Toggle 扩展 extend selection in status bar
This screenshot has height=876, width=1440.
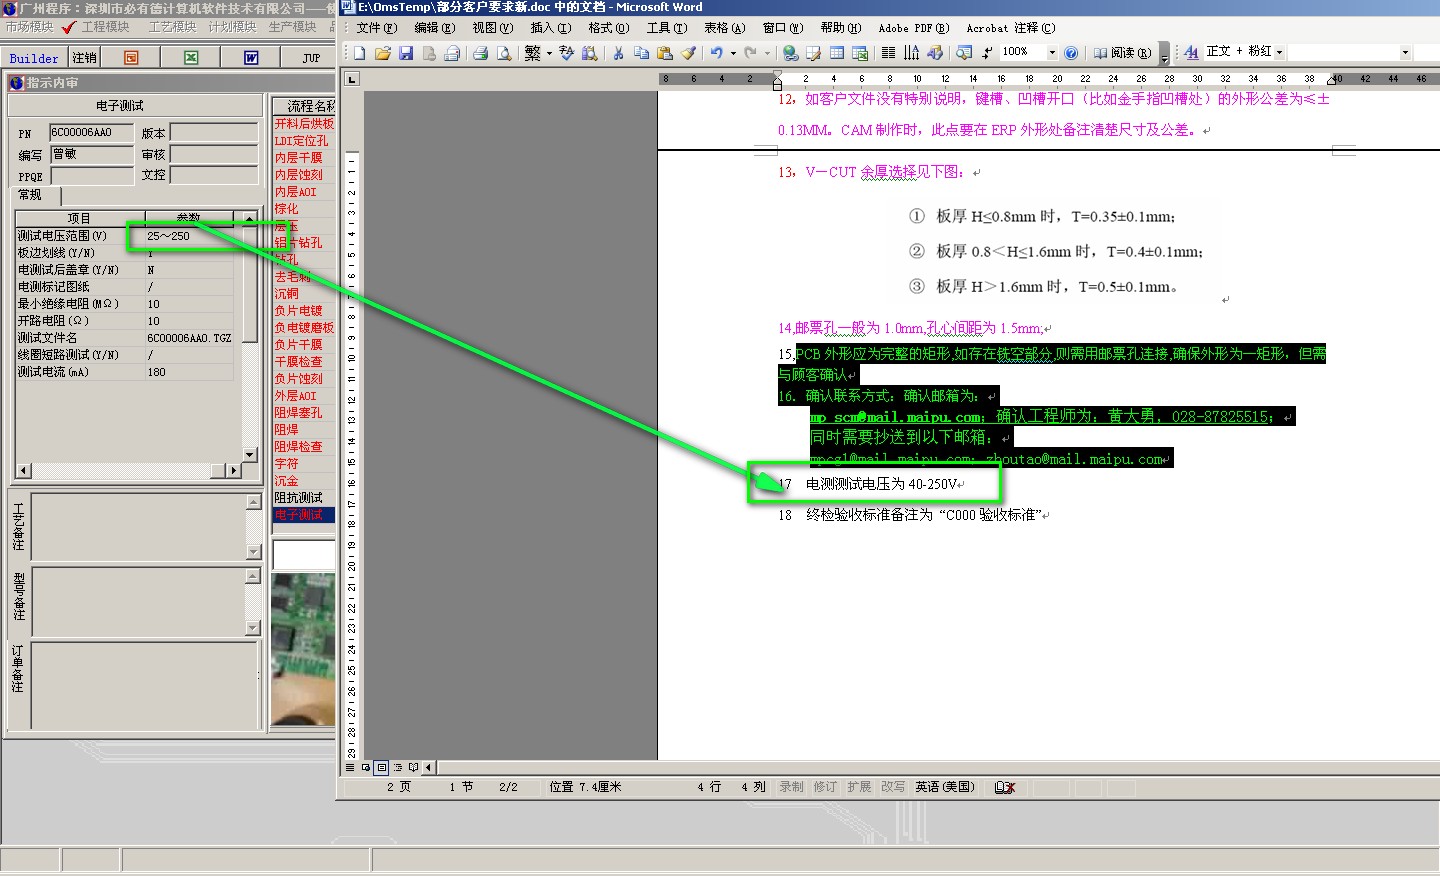[860, 788]
